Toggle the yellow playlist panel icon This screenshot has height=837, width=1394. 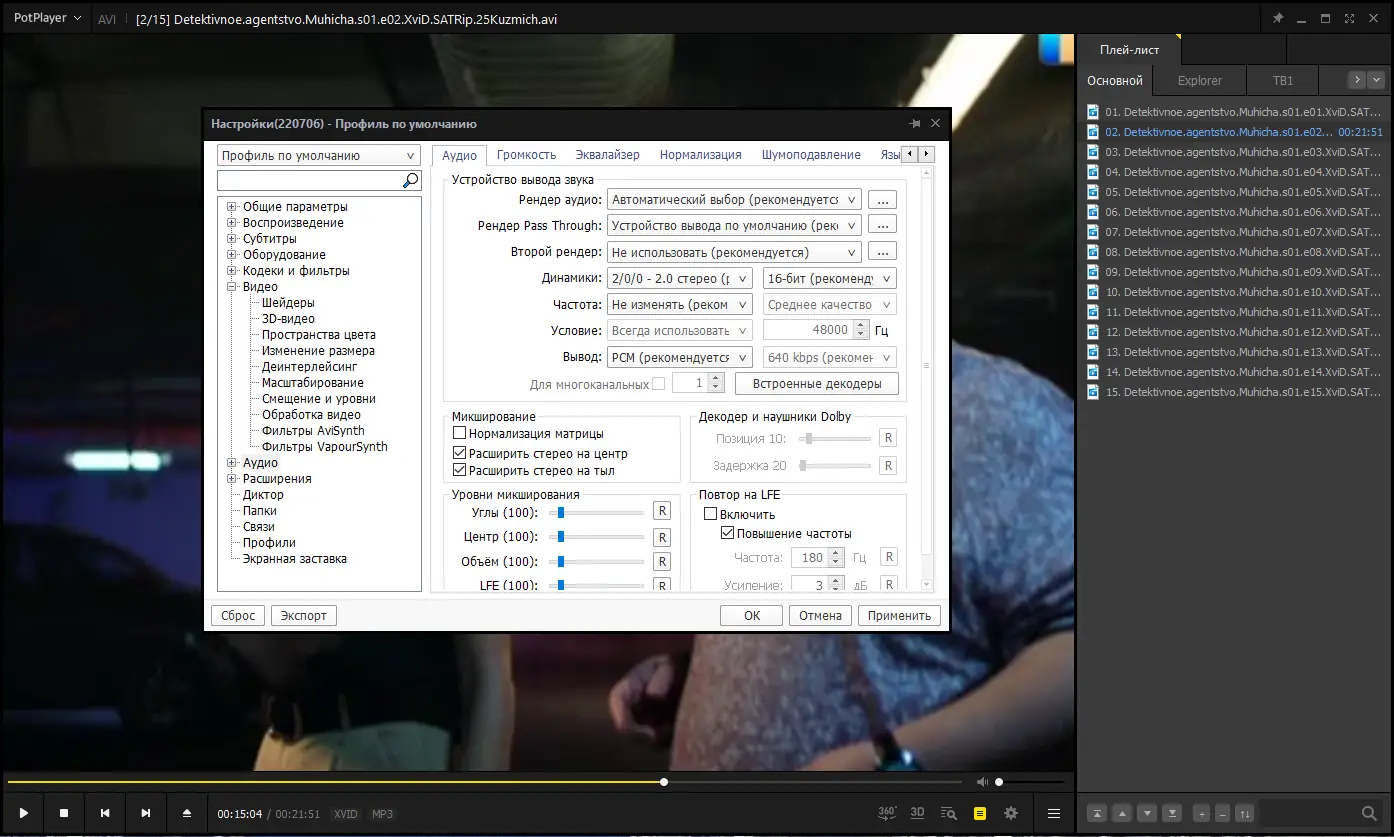(x=980, y=813)
